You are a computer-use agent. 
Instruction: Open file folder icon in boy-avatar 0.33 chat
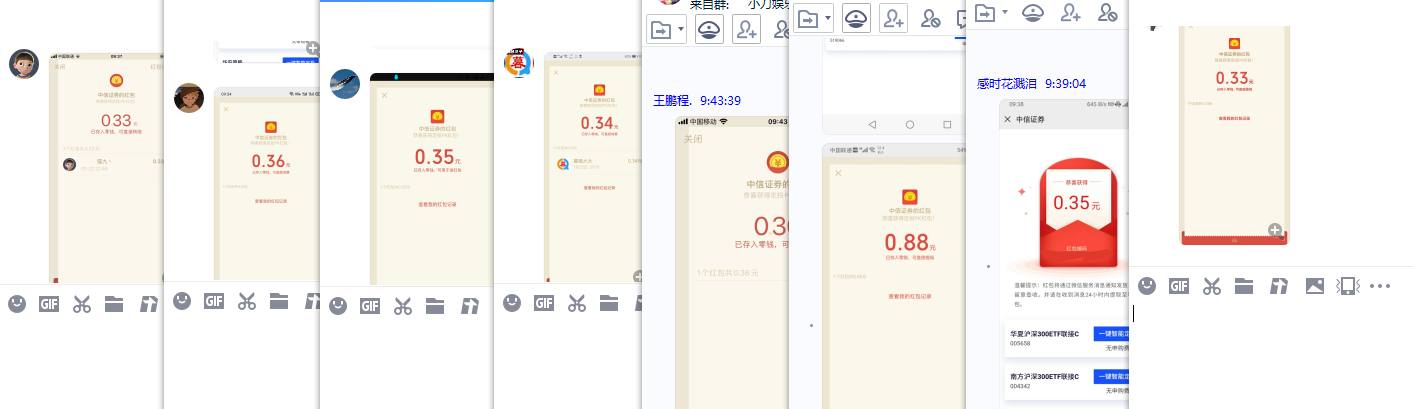click(x=114, y=303)
